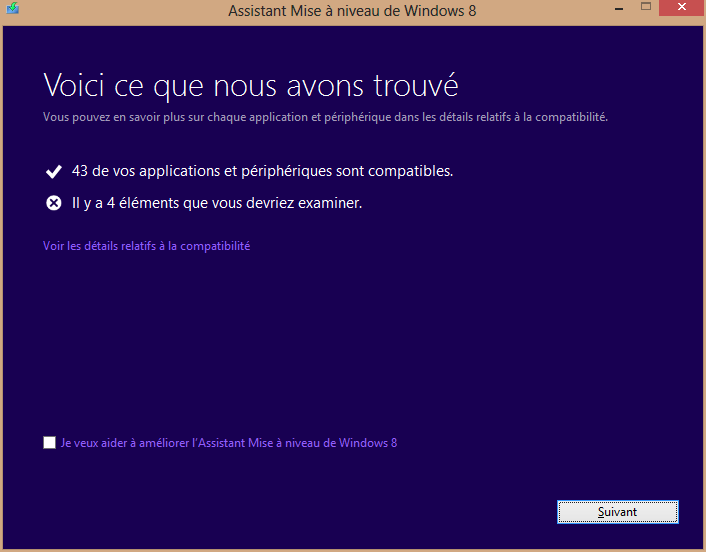
Task: Click the 'Voici ce que nous avons trouvé' heading
Action: pos(250,83)
